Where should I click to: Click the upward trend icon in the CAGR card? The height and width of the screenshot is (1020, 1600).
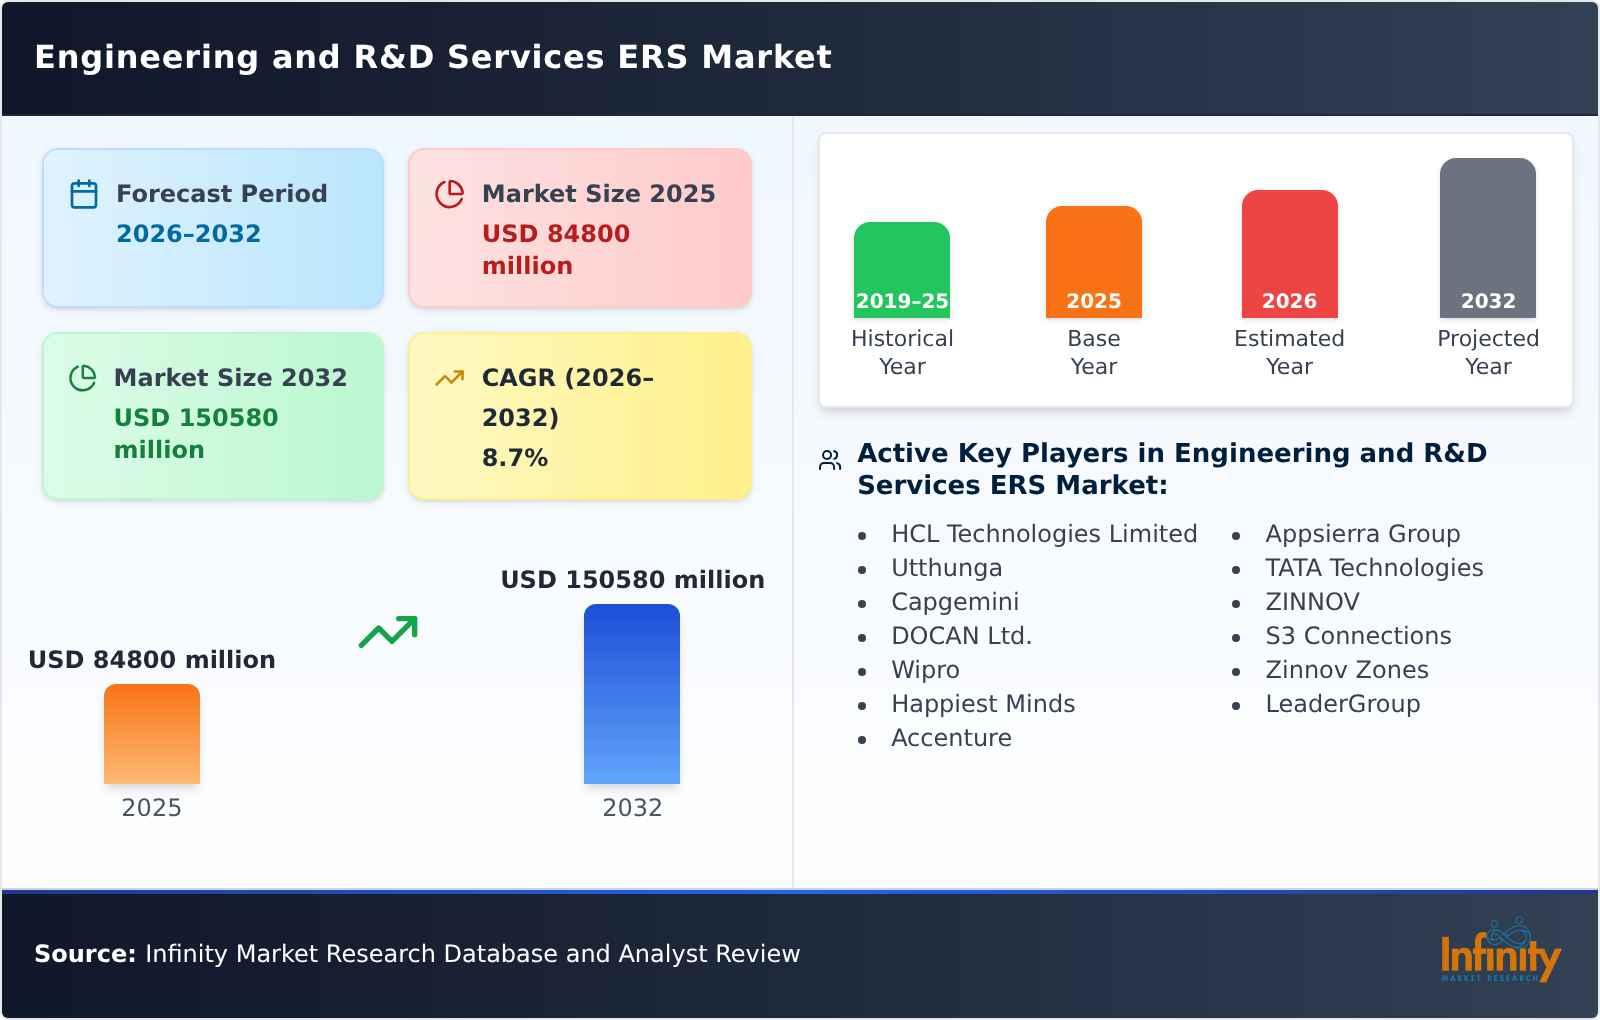(450, 377)
